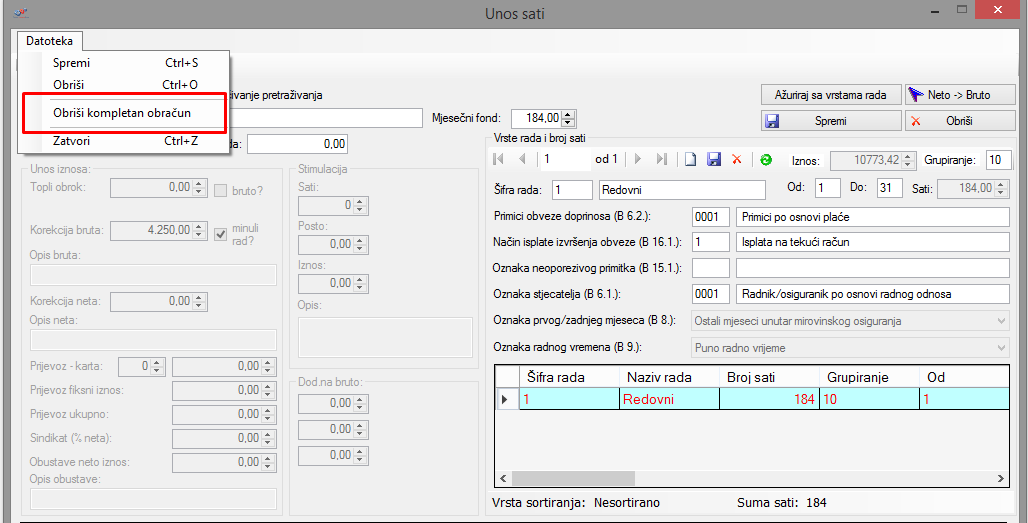1028x523 pixels.
Task: Select 'Obriši kompletan obračun' menu entry
Action: click(x=122, y=113)
